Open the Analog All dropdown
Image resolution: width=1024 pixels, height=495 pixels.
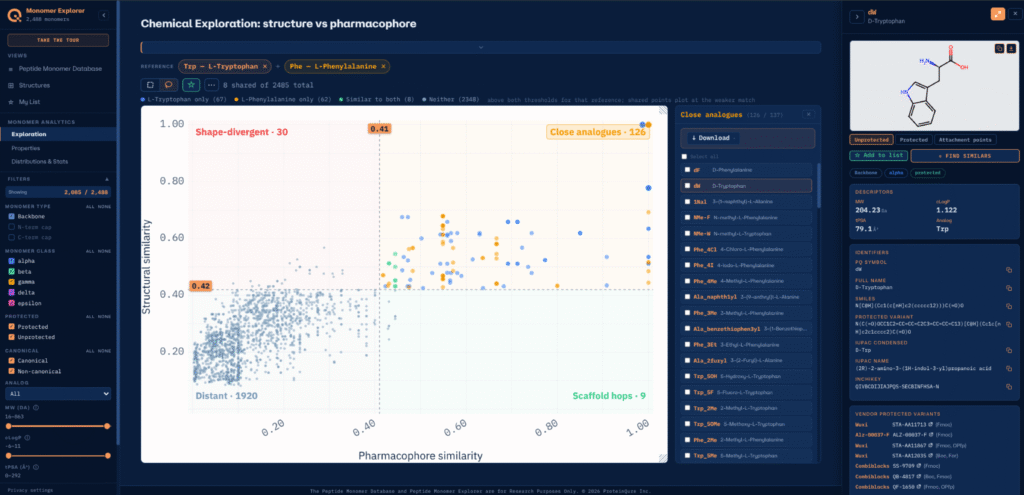point(59,394)
